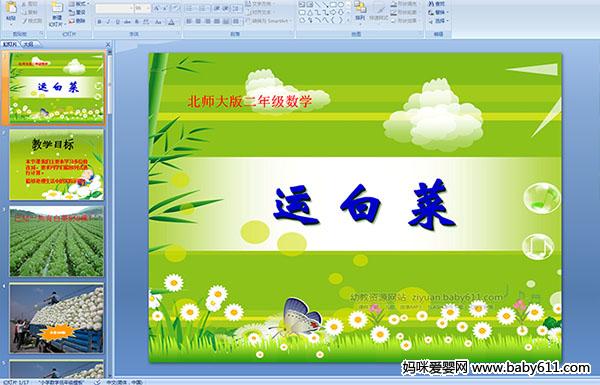Click the Find icon in editing group

click(437, 4)
